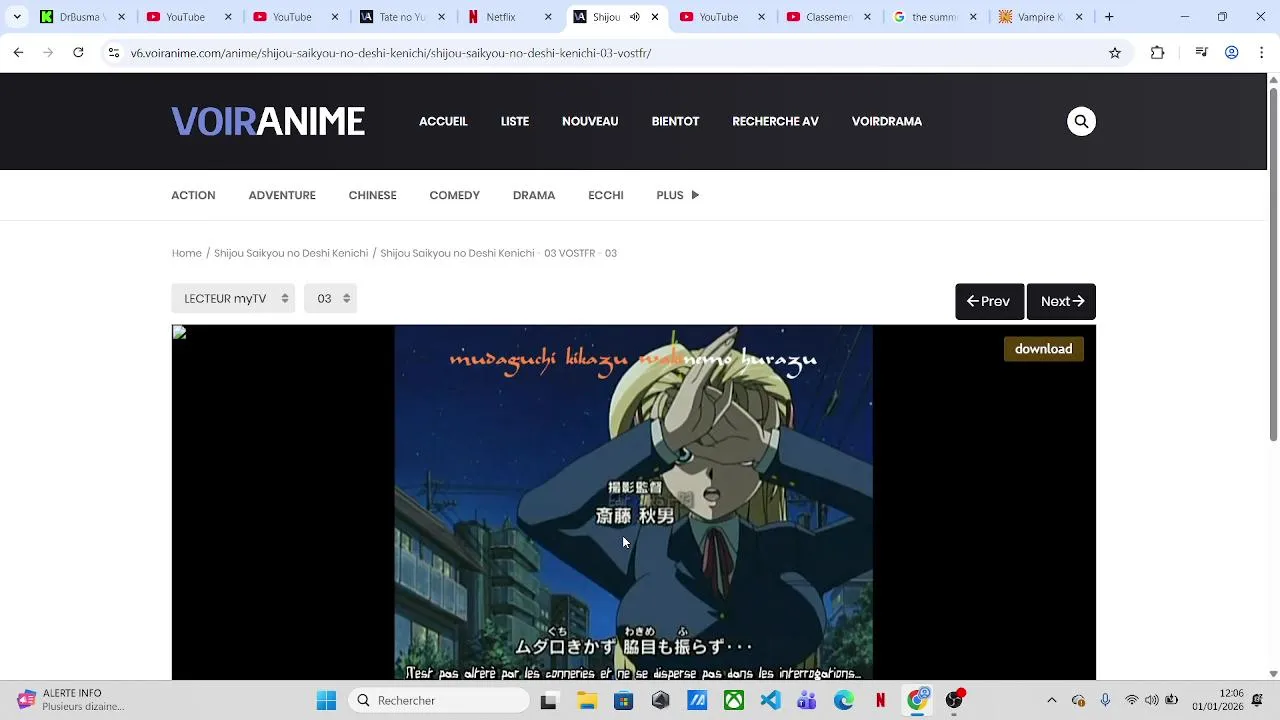The height and width of the screenshot is (720, 1280).
Task: Mute the Shijou tab via speaker icon
Action: click(x=634, y=17)
